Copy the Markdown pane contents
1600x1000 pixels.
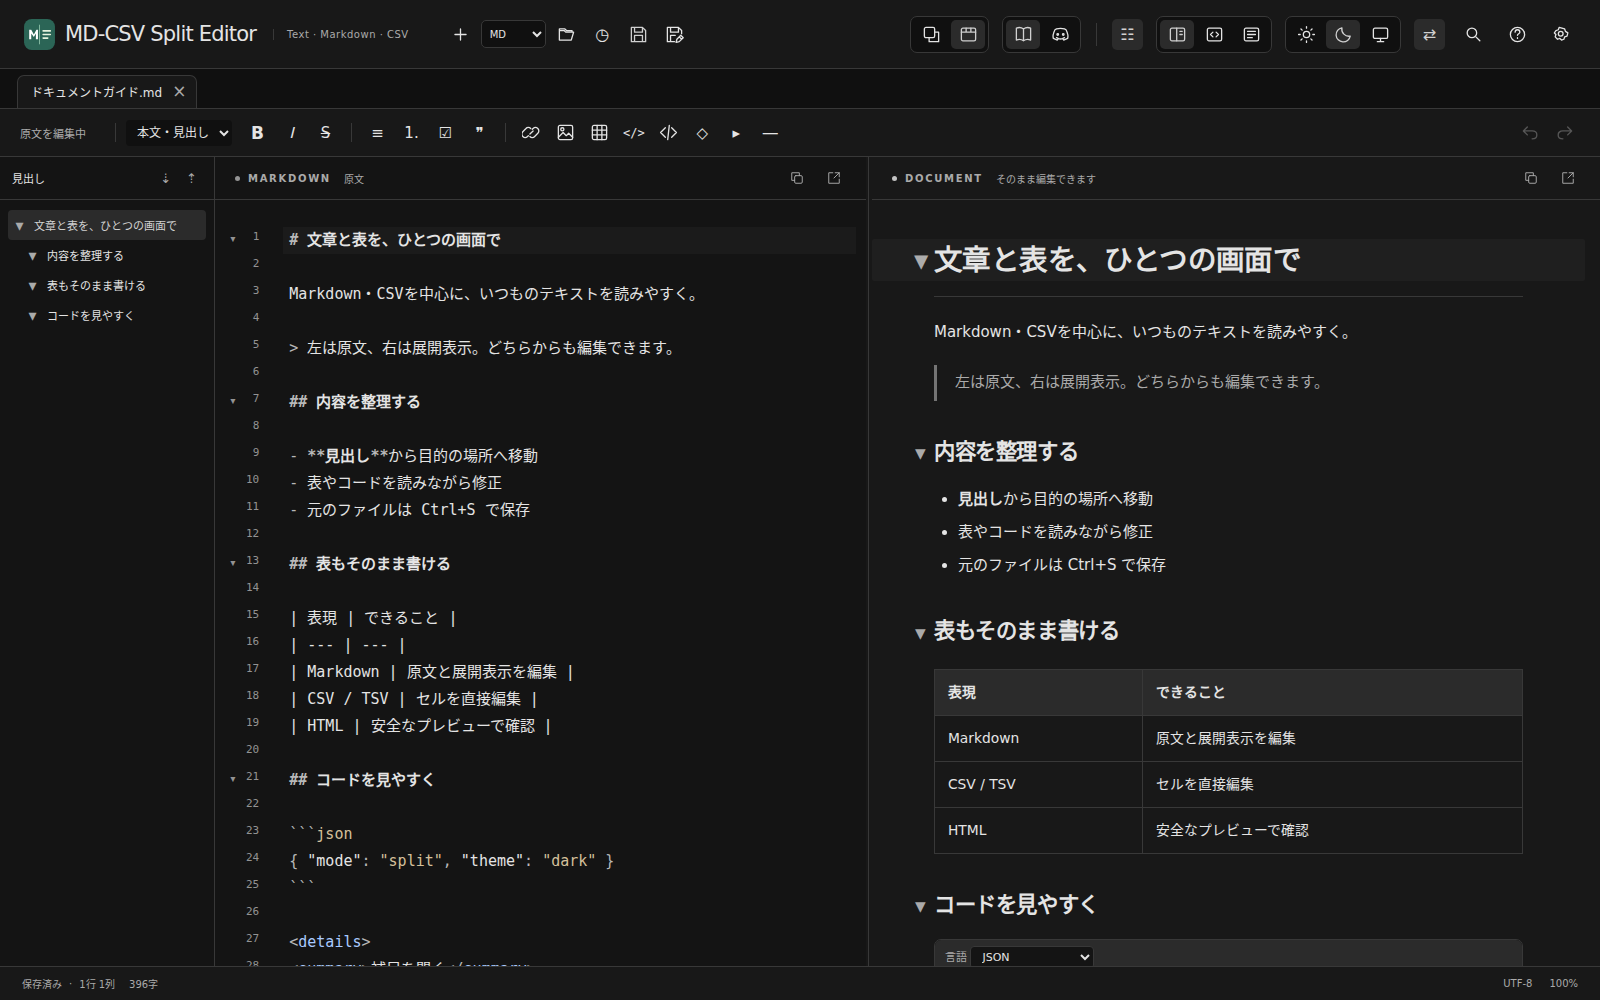797,178
